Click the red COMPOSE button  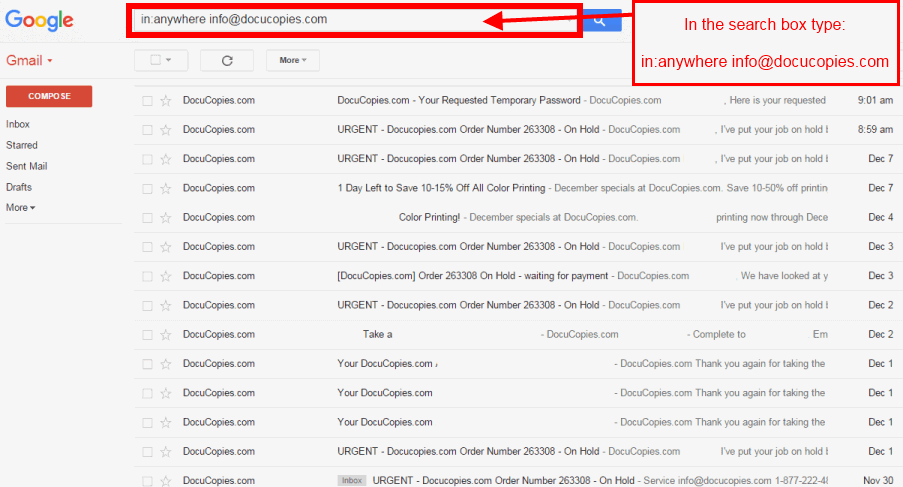[49, 96]
